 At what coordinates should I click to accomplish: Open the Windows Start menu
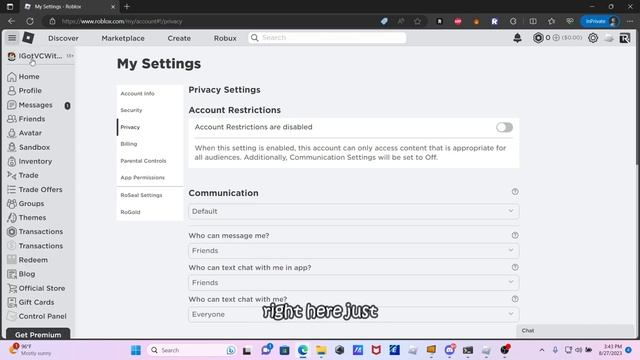(136, 350)
